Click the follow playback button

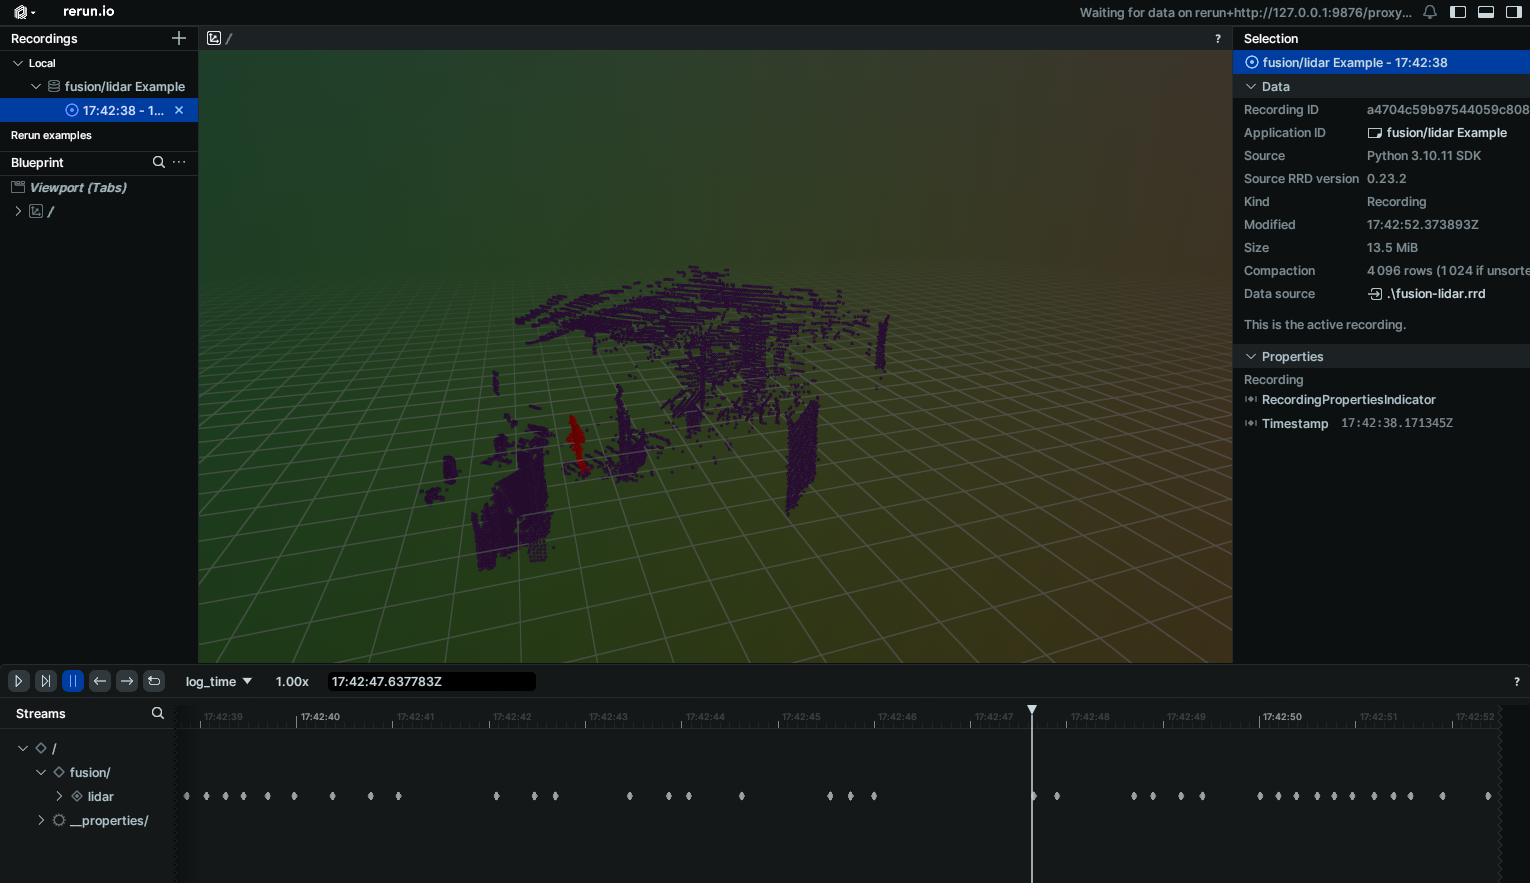[46, 681]
